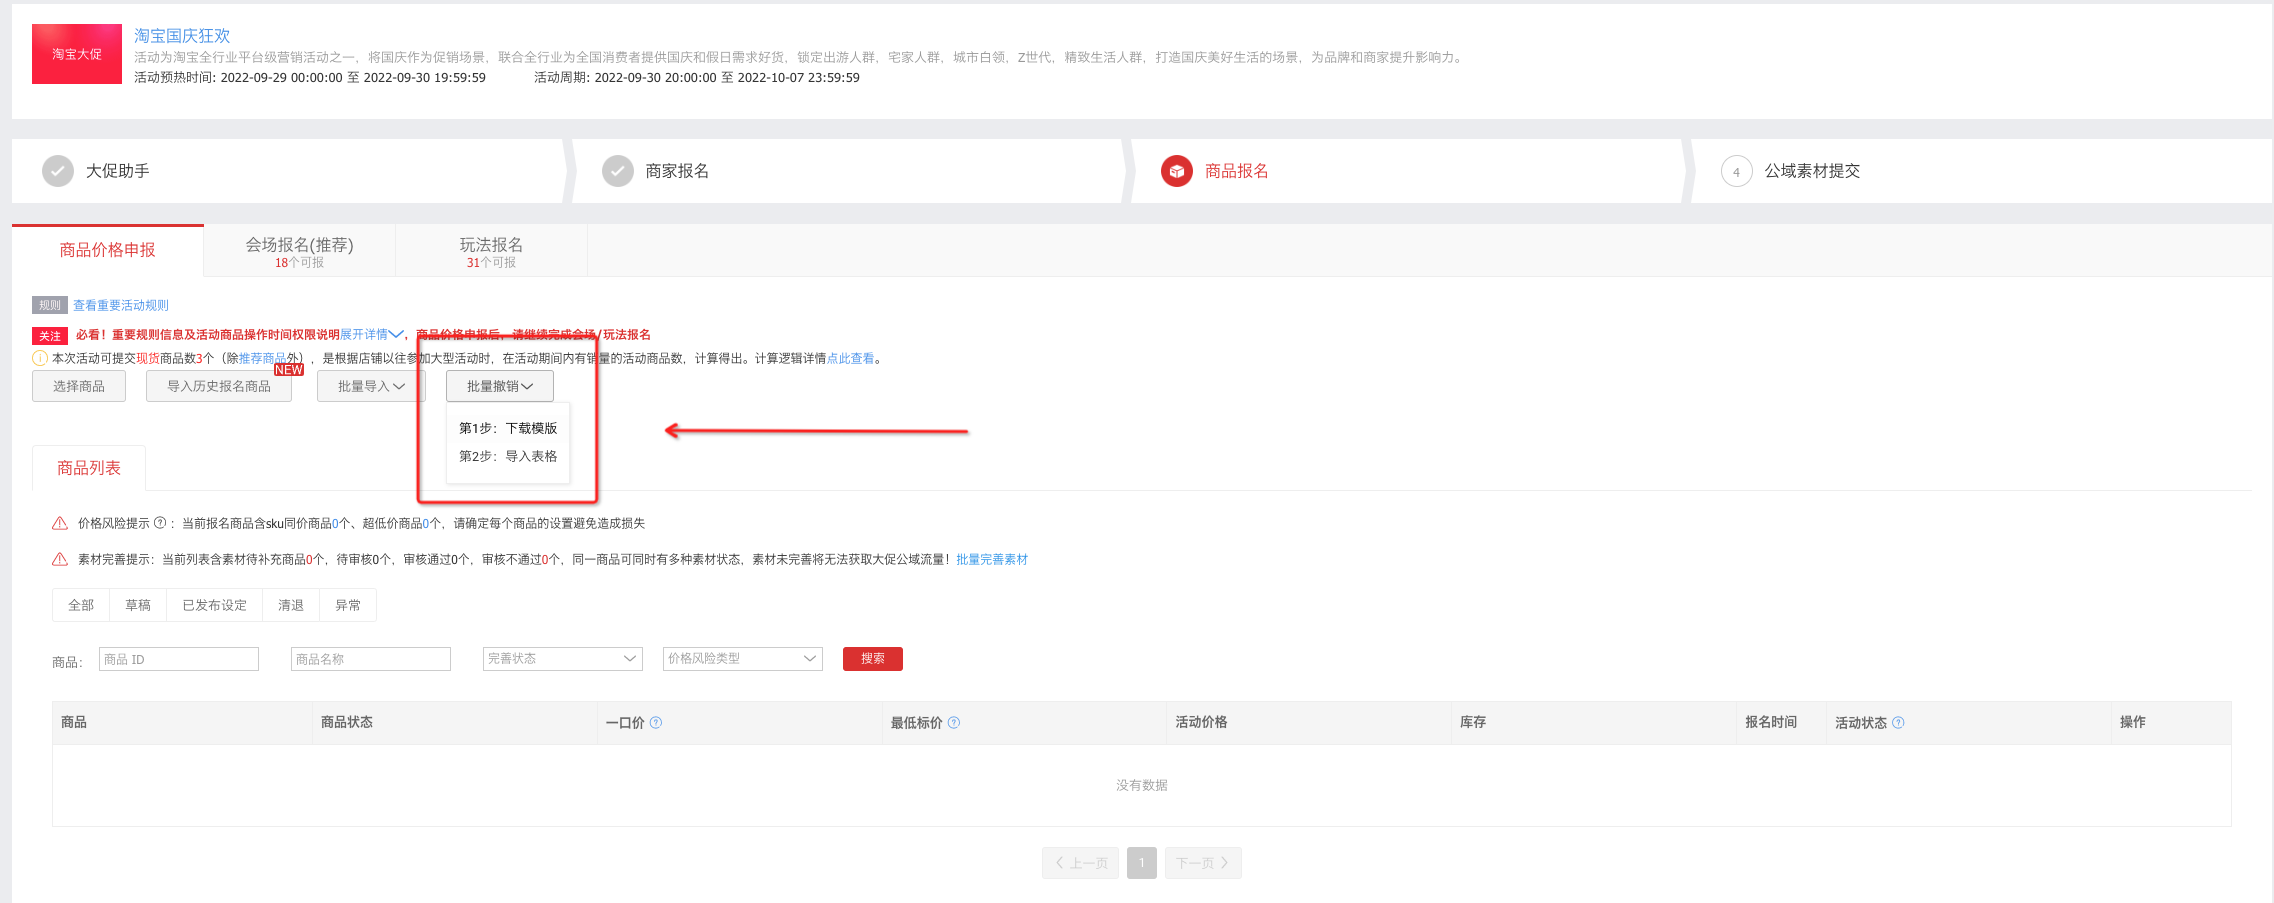Viewport: 2274px width, 903px height.
Task: Open the 点此查看 calculation logic link
Action: point(850,358)
